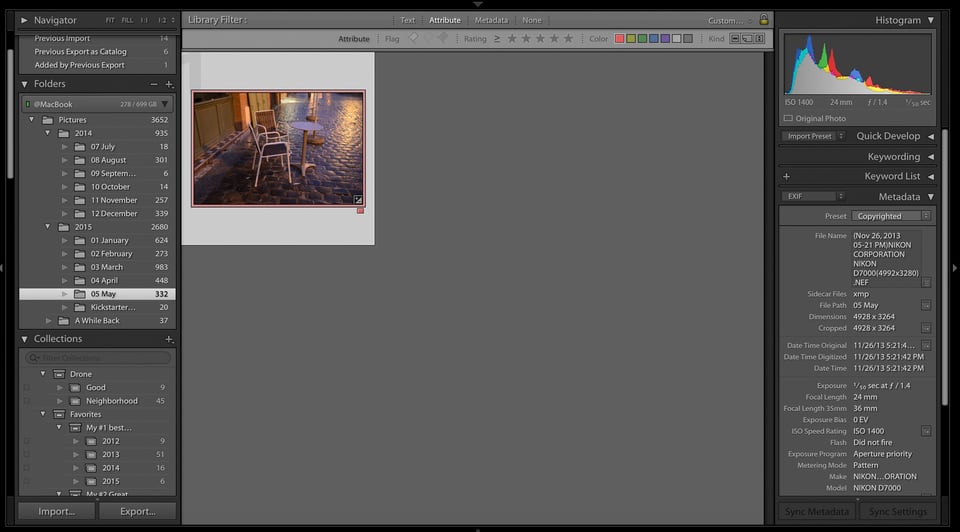Click the action button beside File Name field
Image resolution: width=960 pixels, height=532 pixels.
tap(926, 282)
